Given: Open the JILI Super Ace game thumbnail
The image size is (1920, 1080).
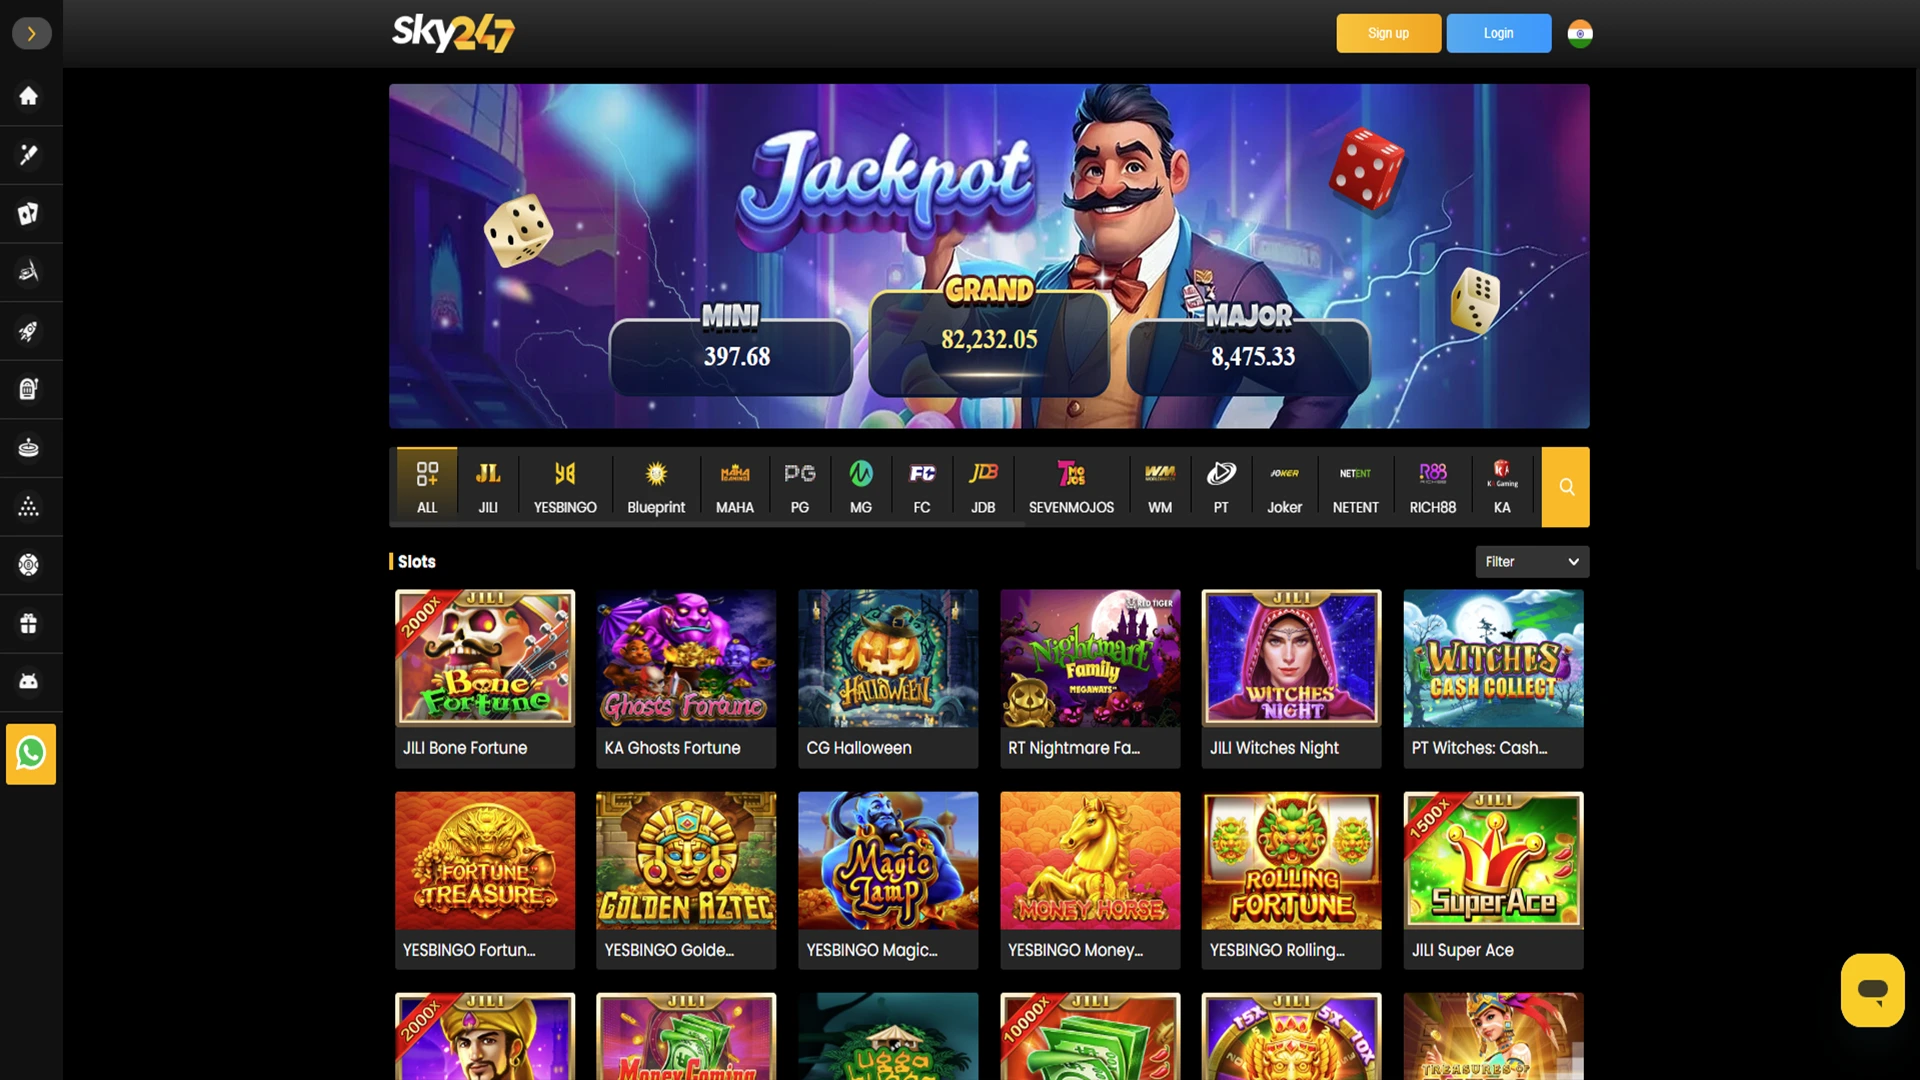Looking at the screenshot, I should (x=1493, y=880).
